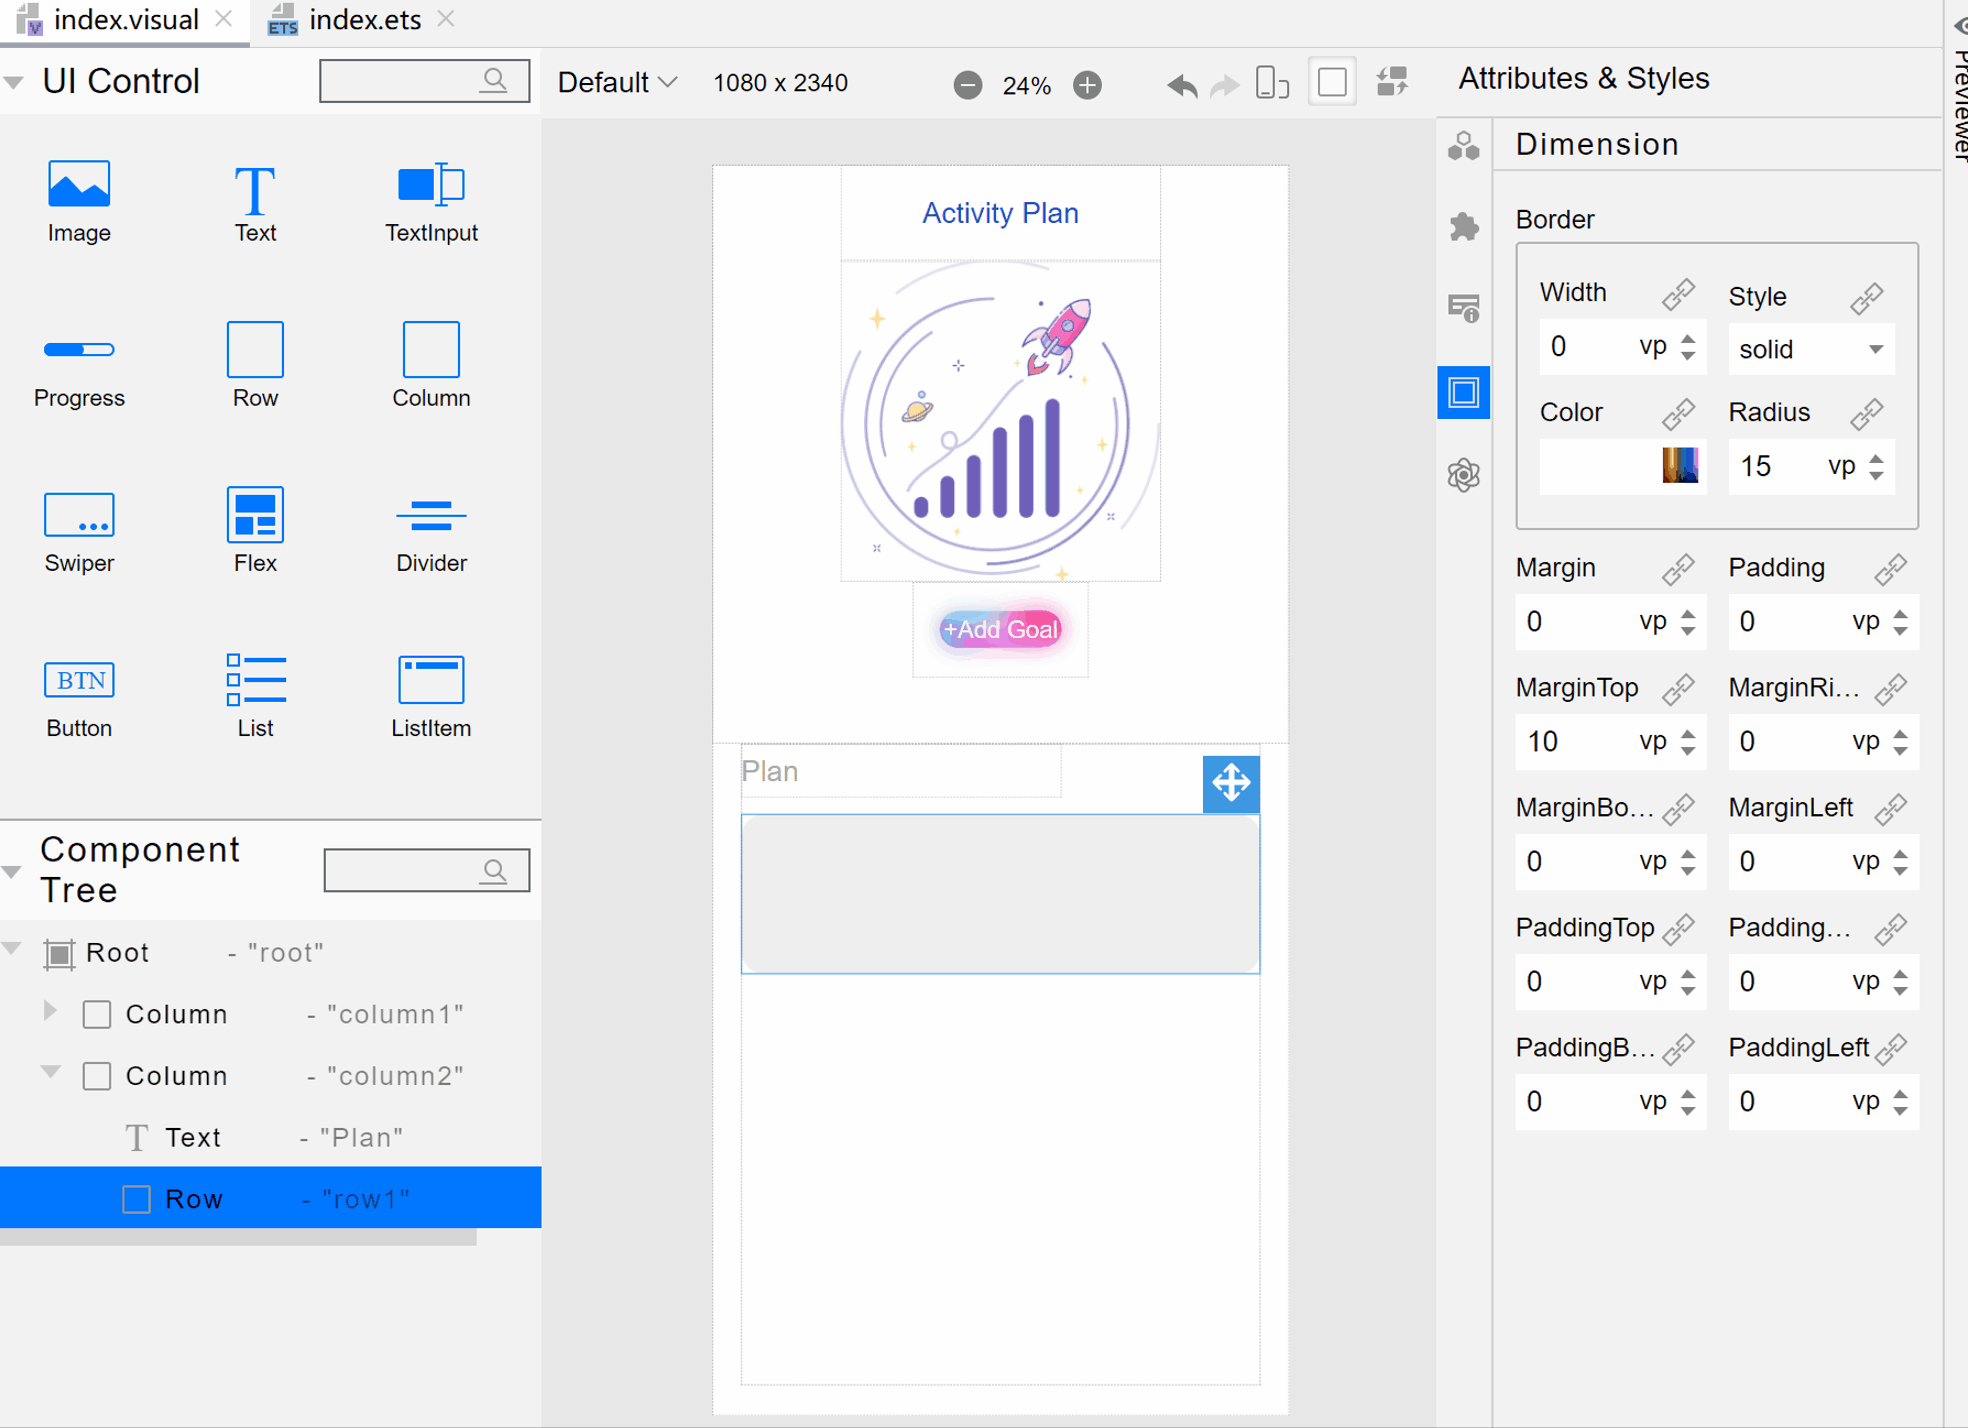Open the Dimension box-model sidebar icon
Viewport: 1968px width, 1428px height.
tap(1463, 392)
